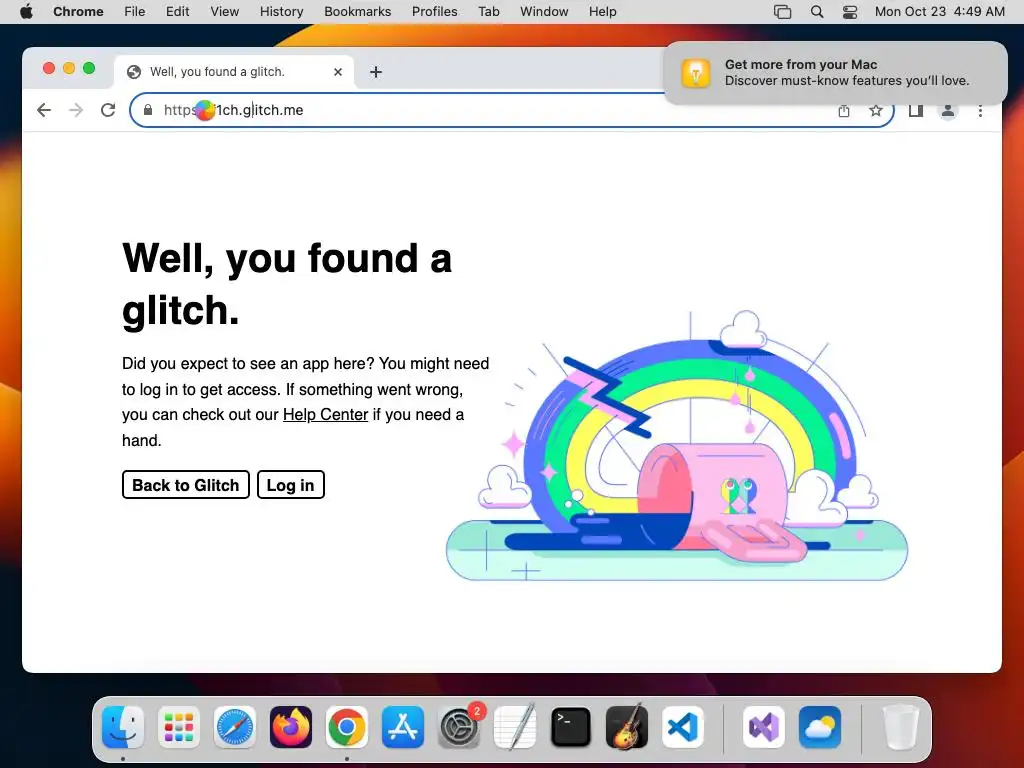Reload the current page

pos(108,110)
